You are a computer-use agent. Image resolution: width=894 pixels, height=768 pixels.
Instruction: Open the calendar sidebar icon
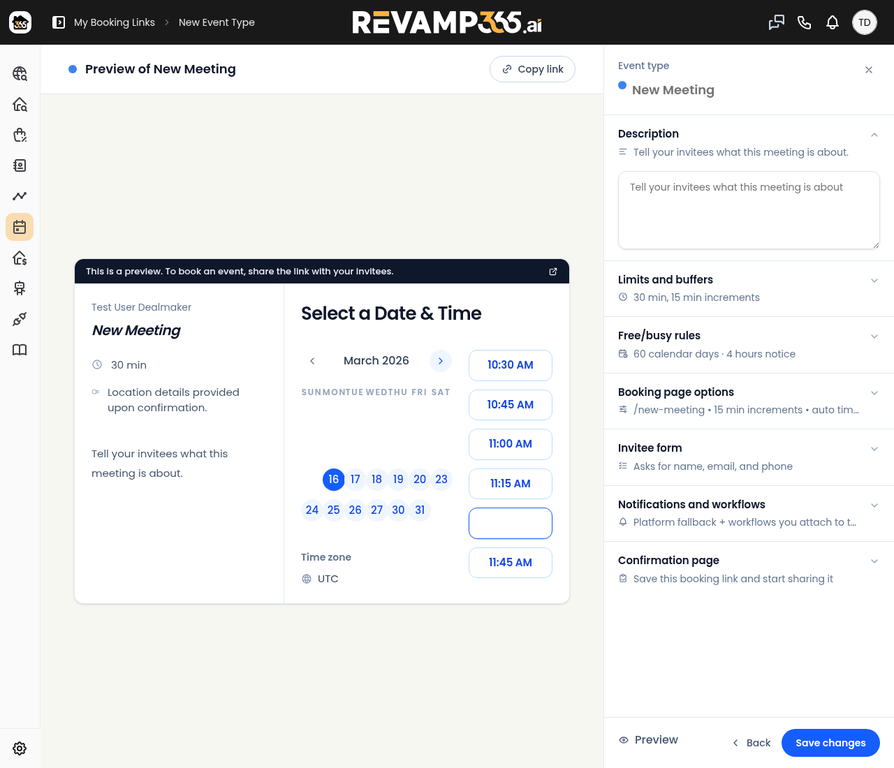tap(20, 227)
